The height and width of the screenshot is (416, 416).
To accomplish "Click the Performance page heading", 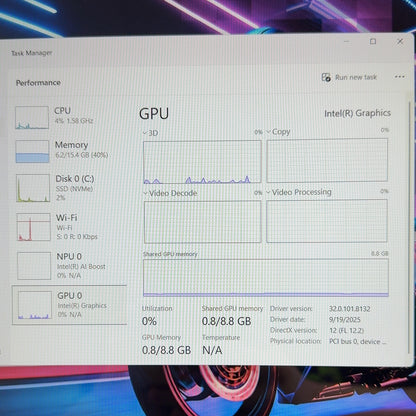I will pyautogui.click(x=38, y=83).
